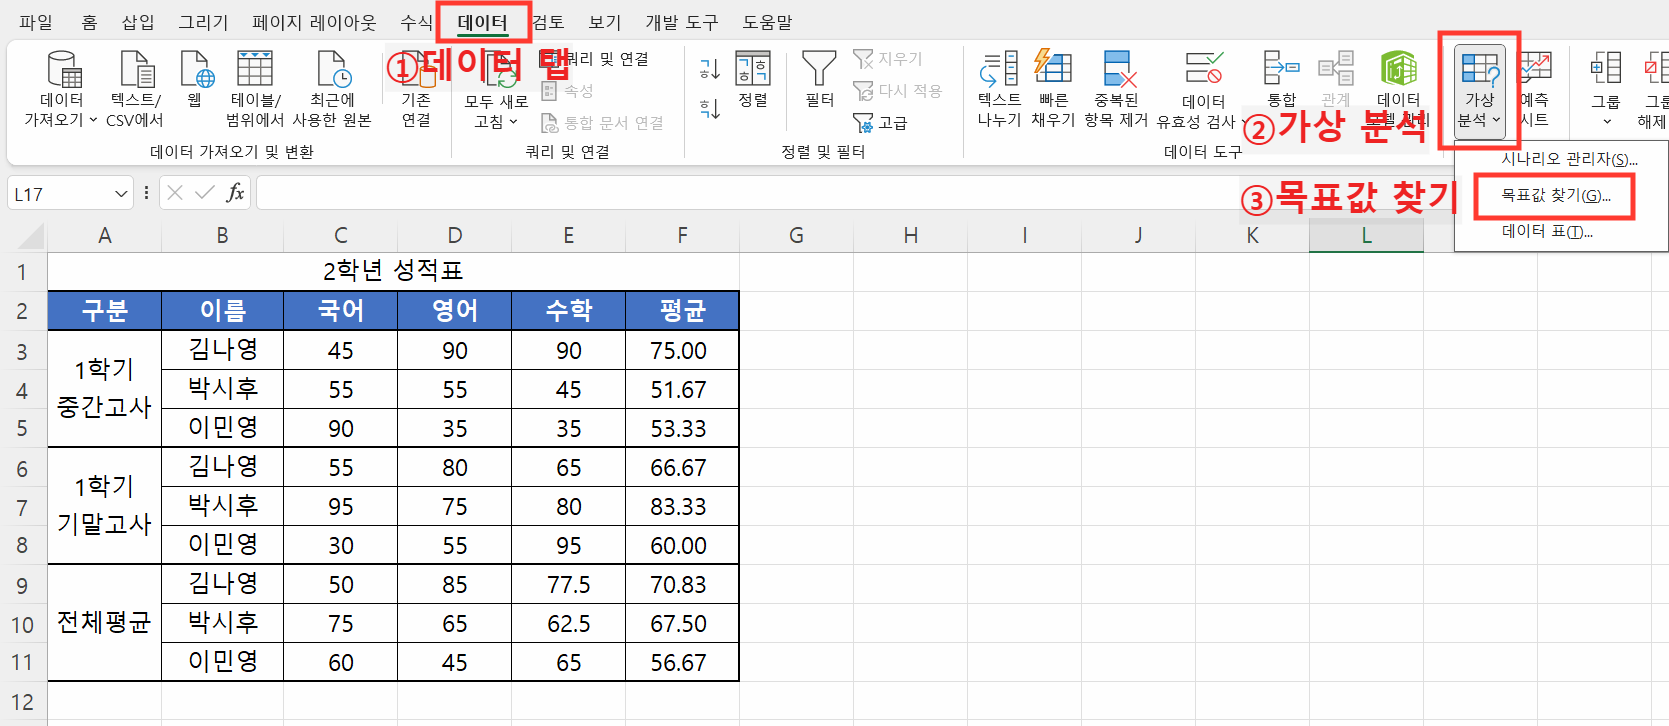Image resolution: width=1669 pixels, height=726 pixels.
Task: Select cell with value 62.5
Action: click(568, 624)
